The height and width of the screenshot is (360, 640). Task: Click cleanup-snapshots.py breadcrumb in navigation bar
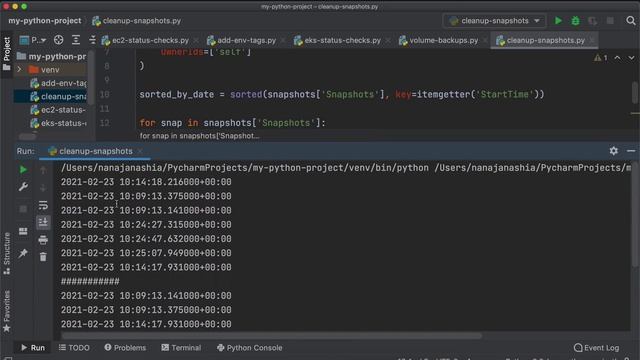[x=137, y=21]
